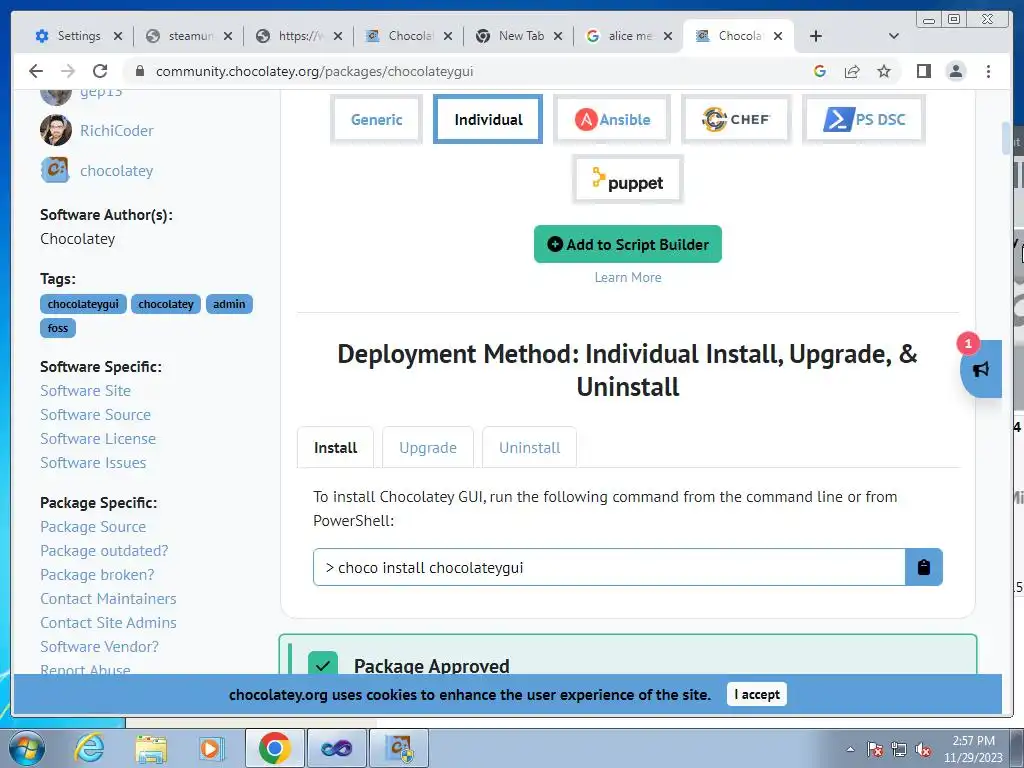Reload the Chocolatey page
Screen dimensions: 1024x768
click(100, 71)
